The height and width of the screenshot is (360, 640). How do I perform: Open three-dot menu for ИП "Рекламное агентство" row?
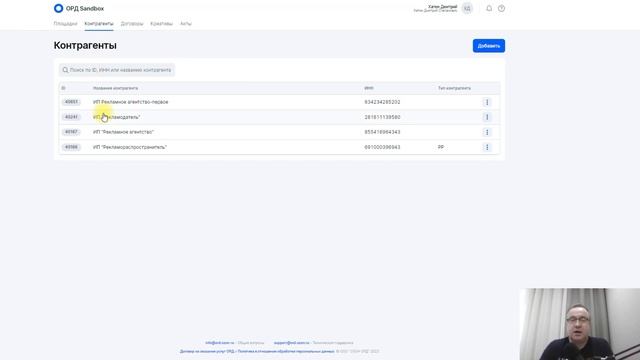[487, 132]
